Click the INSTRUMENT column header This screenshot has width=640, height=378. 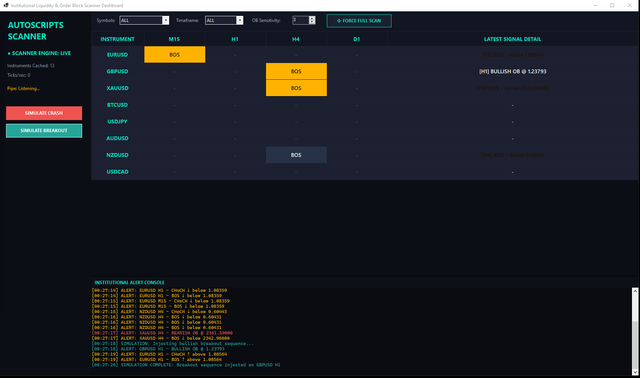pyautogui.click(x=118, y=39)
